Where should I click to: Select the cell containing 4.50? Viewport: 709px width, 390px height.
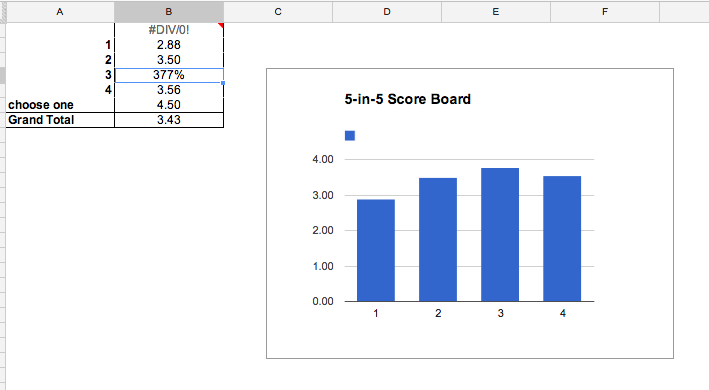(x=169, y=105)
